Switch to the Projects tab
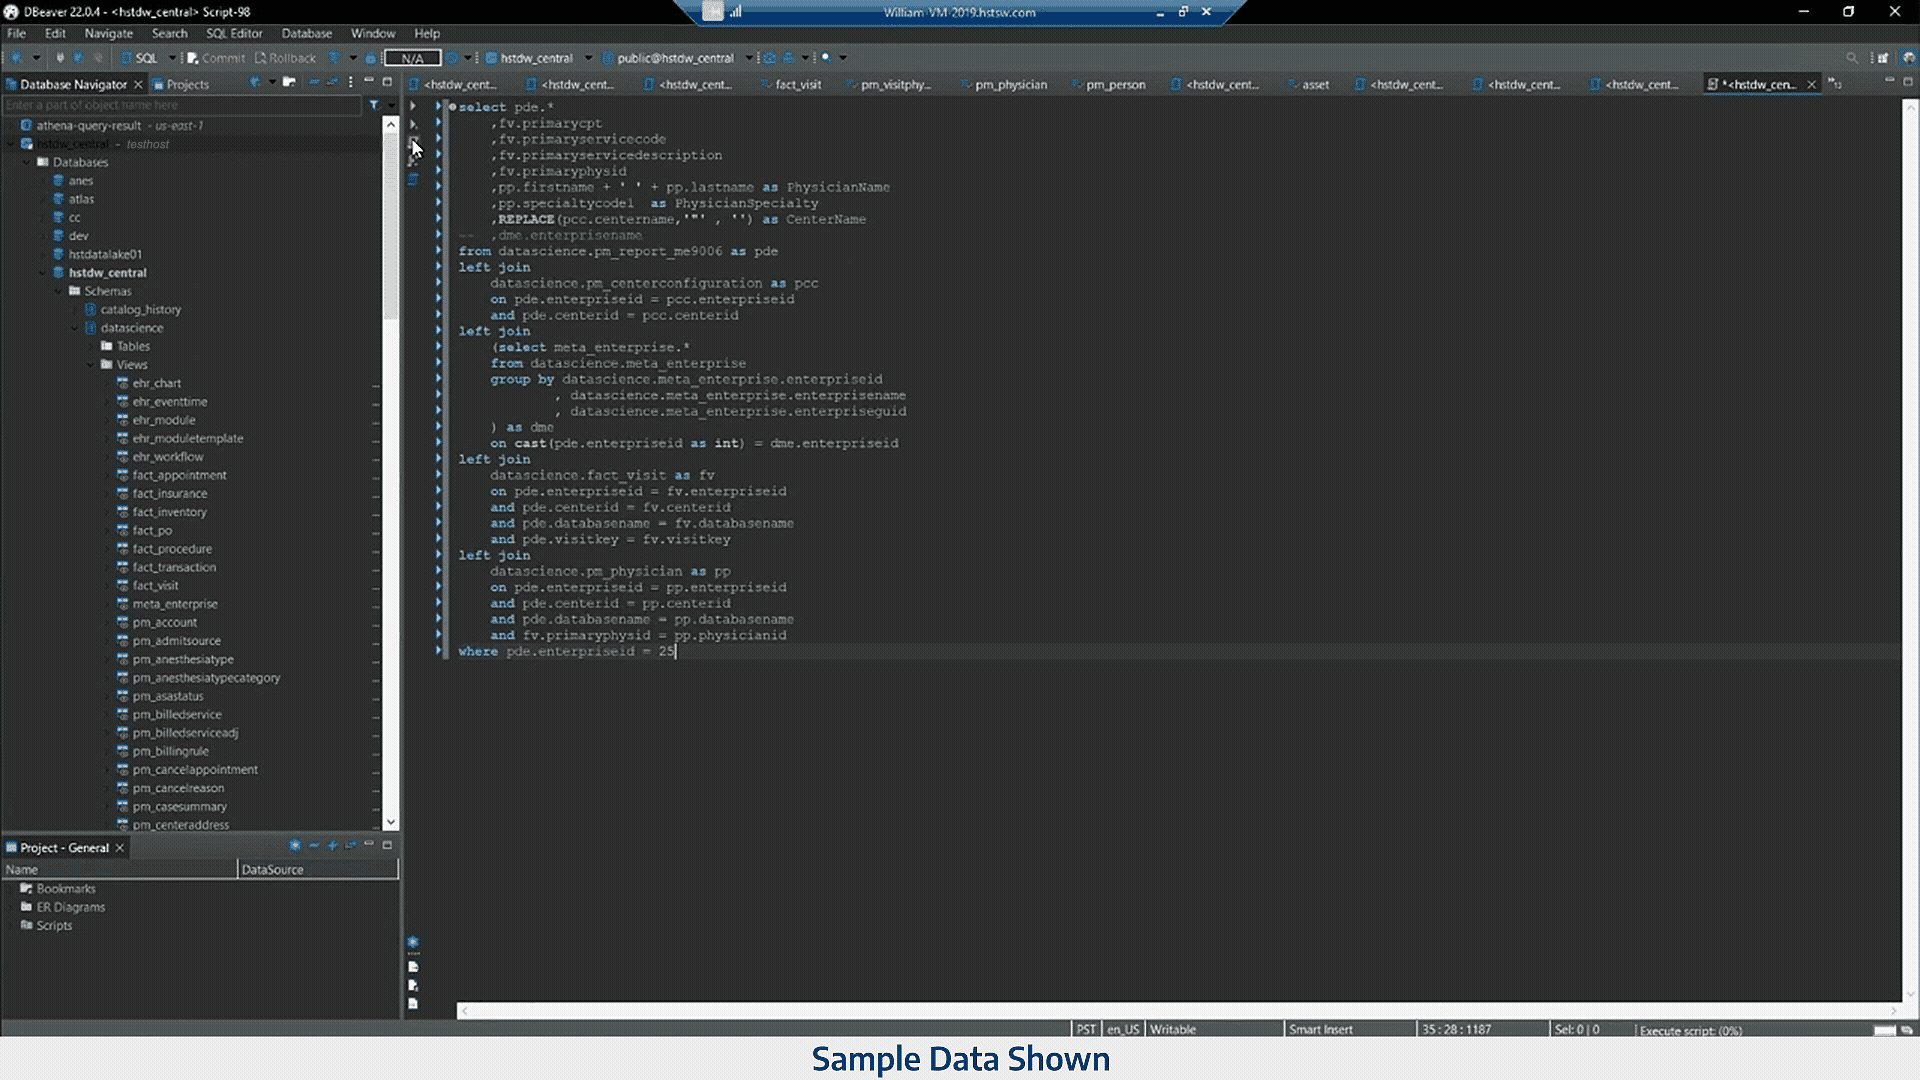 coord(180,85)
